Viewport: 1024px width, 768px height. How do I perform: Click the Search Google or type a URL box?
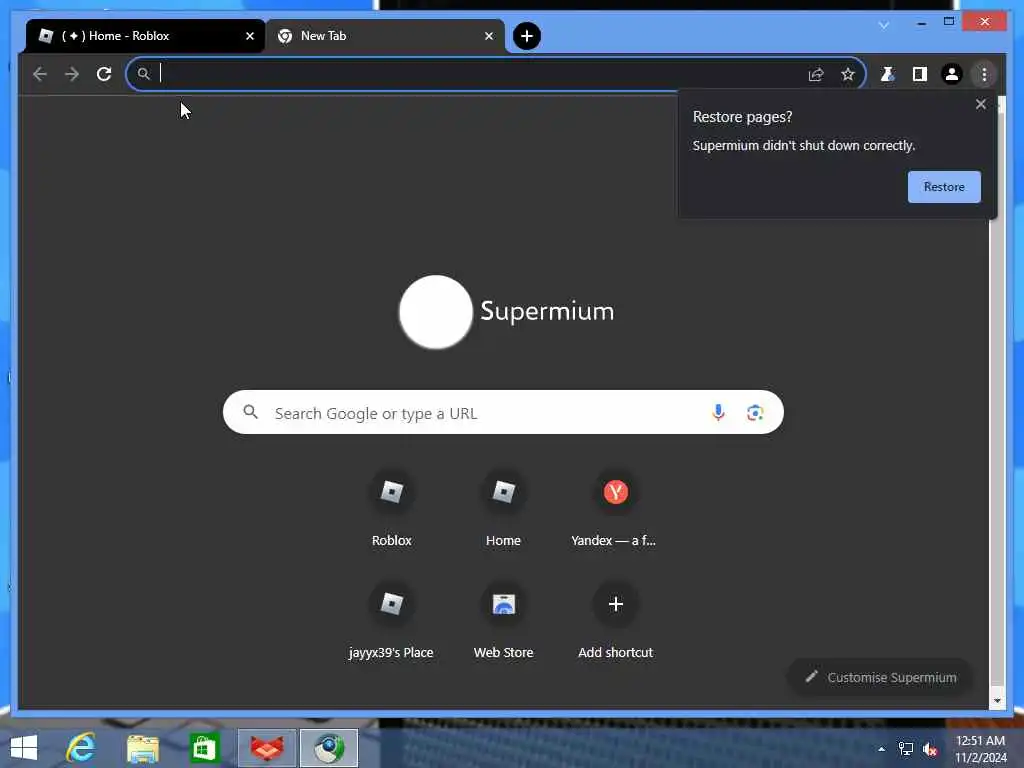pyautogui.click(x=503, y=412)
